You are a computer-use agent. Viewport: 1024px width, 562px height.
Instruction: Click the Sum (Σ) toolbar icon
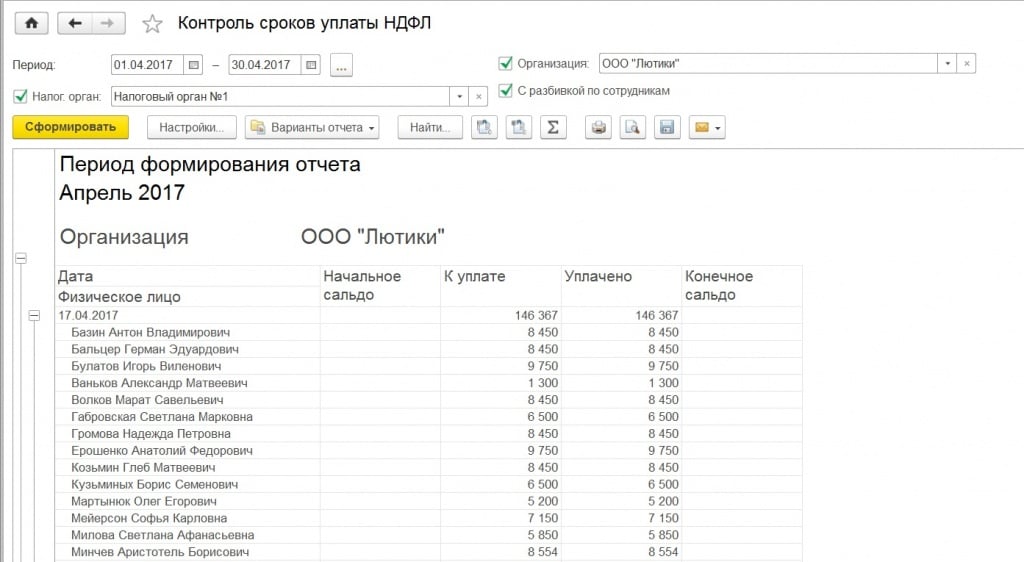553,127
